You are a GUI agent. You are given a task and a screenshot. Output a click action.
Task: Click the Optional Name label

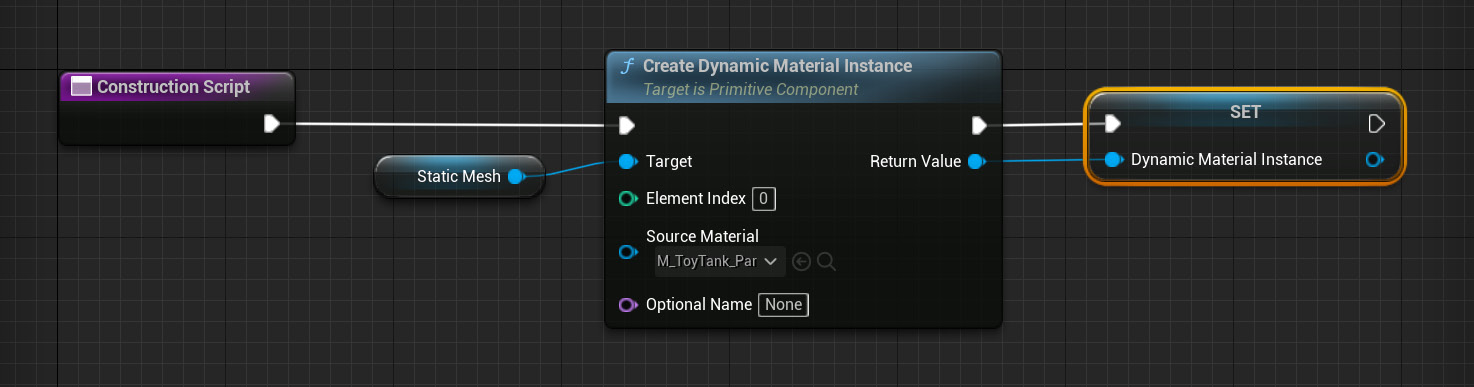tap(699, 304)
